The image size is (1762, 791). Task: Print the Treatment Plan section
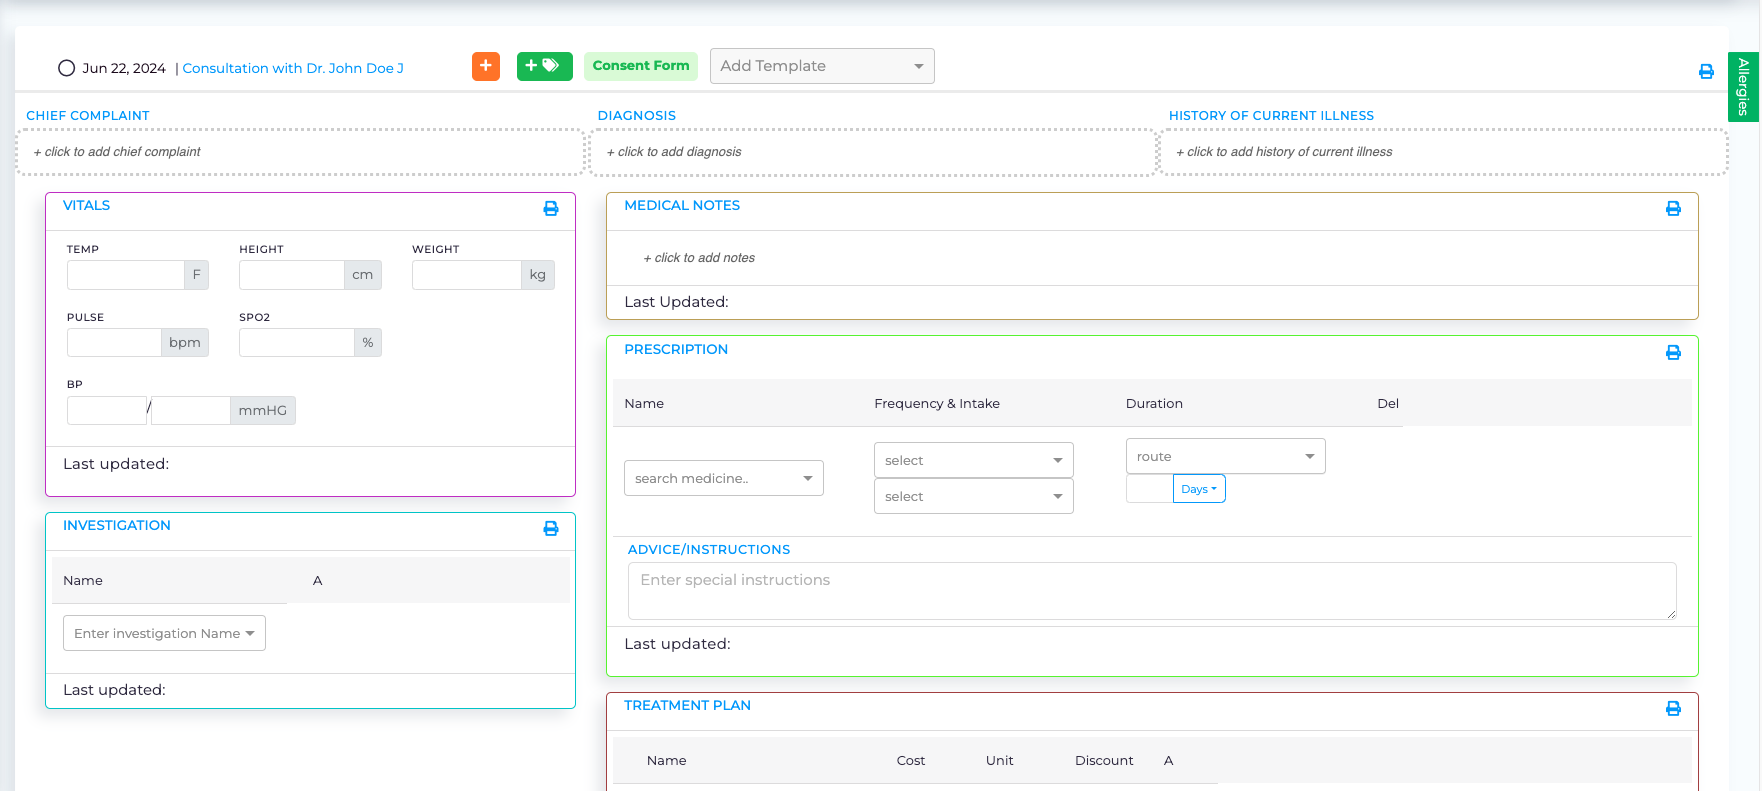[x=1673, y=708]
